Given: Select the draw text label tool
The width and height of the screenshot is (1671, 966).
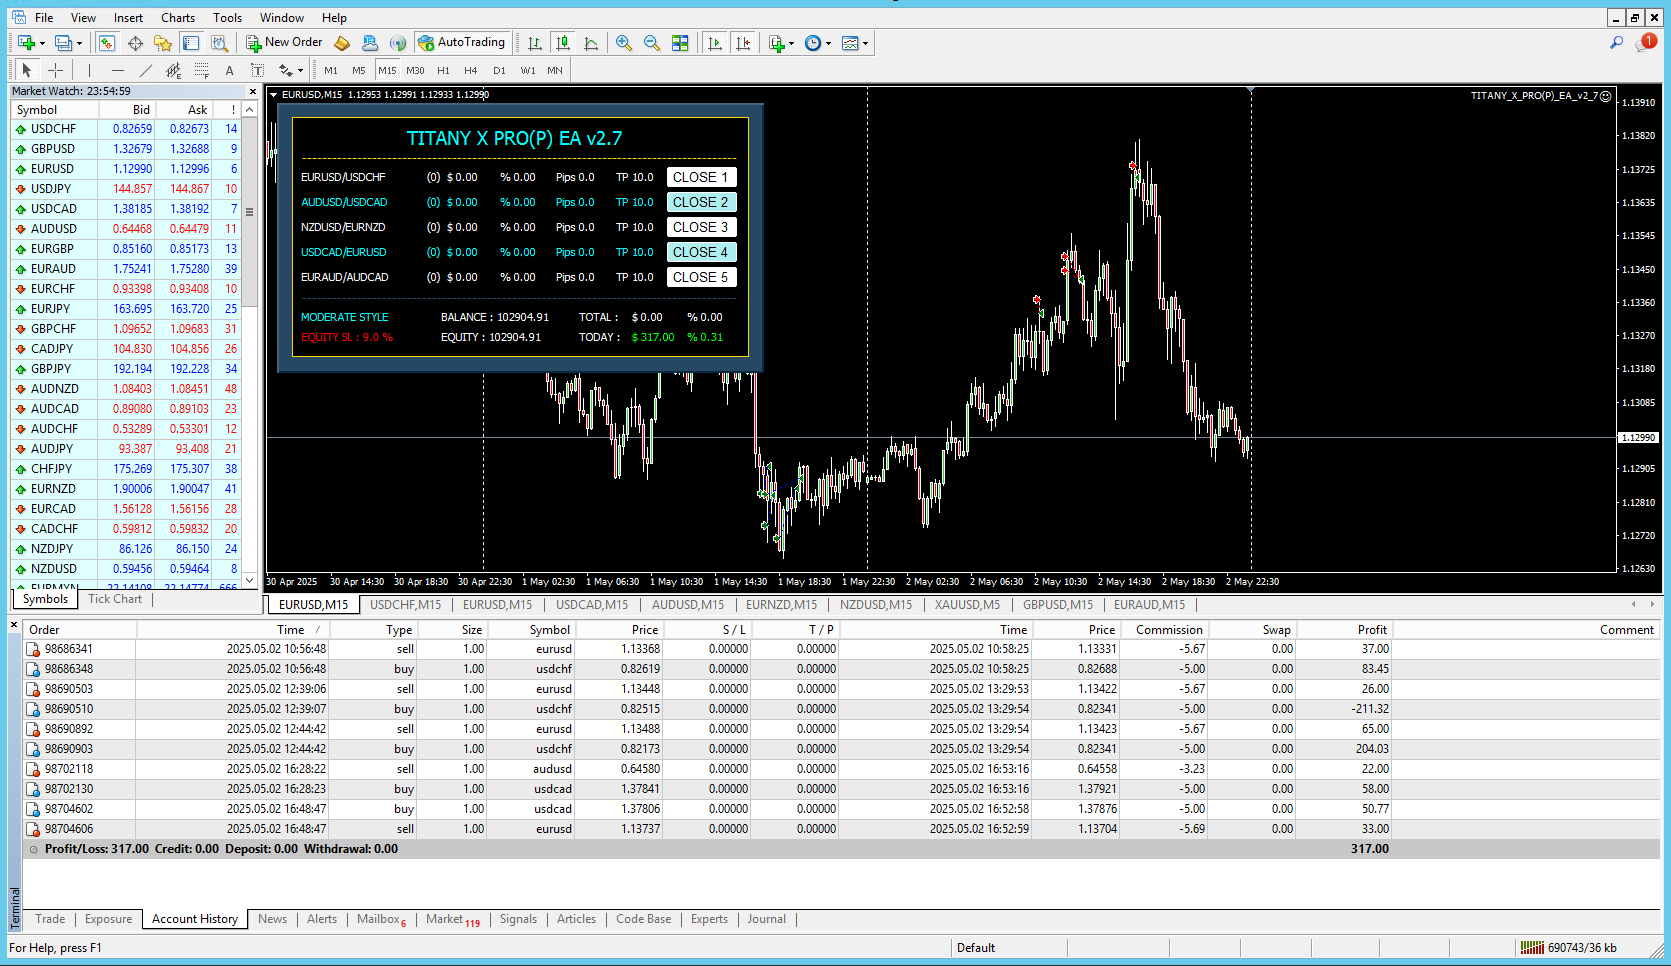Looking at the screenshot, I should pos(257,70).
